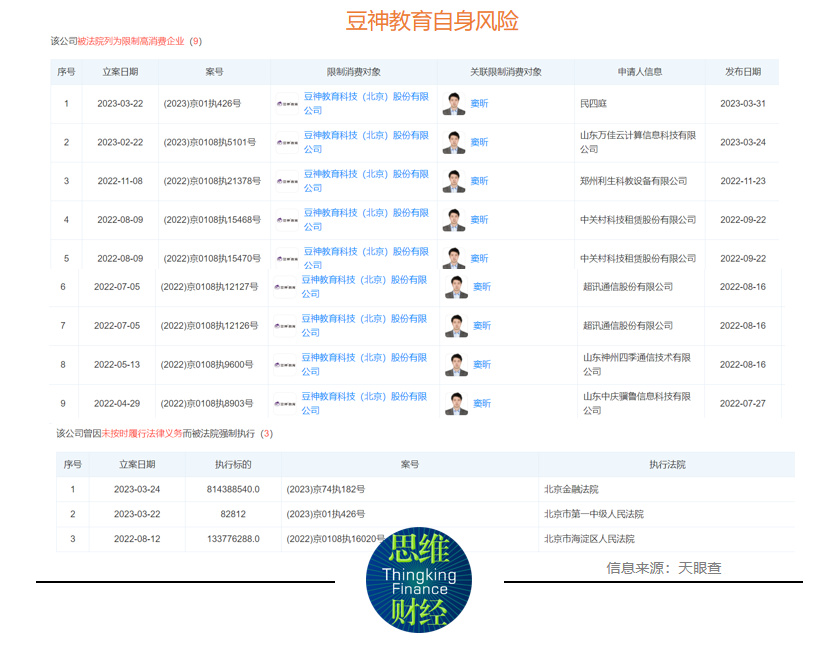Image resolution: width=838 pixels, height=645 pixels.
Task: Open 豆神教育科技 link beside case 京0108执15468号
Action: click(366, 220)
